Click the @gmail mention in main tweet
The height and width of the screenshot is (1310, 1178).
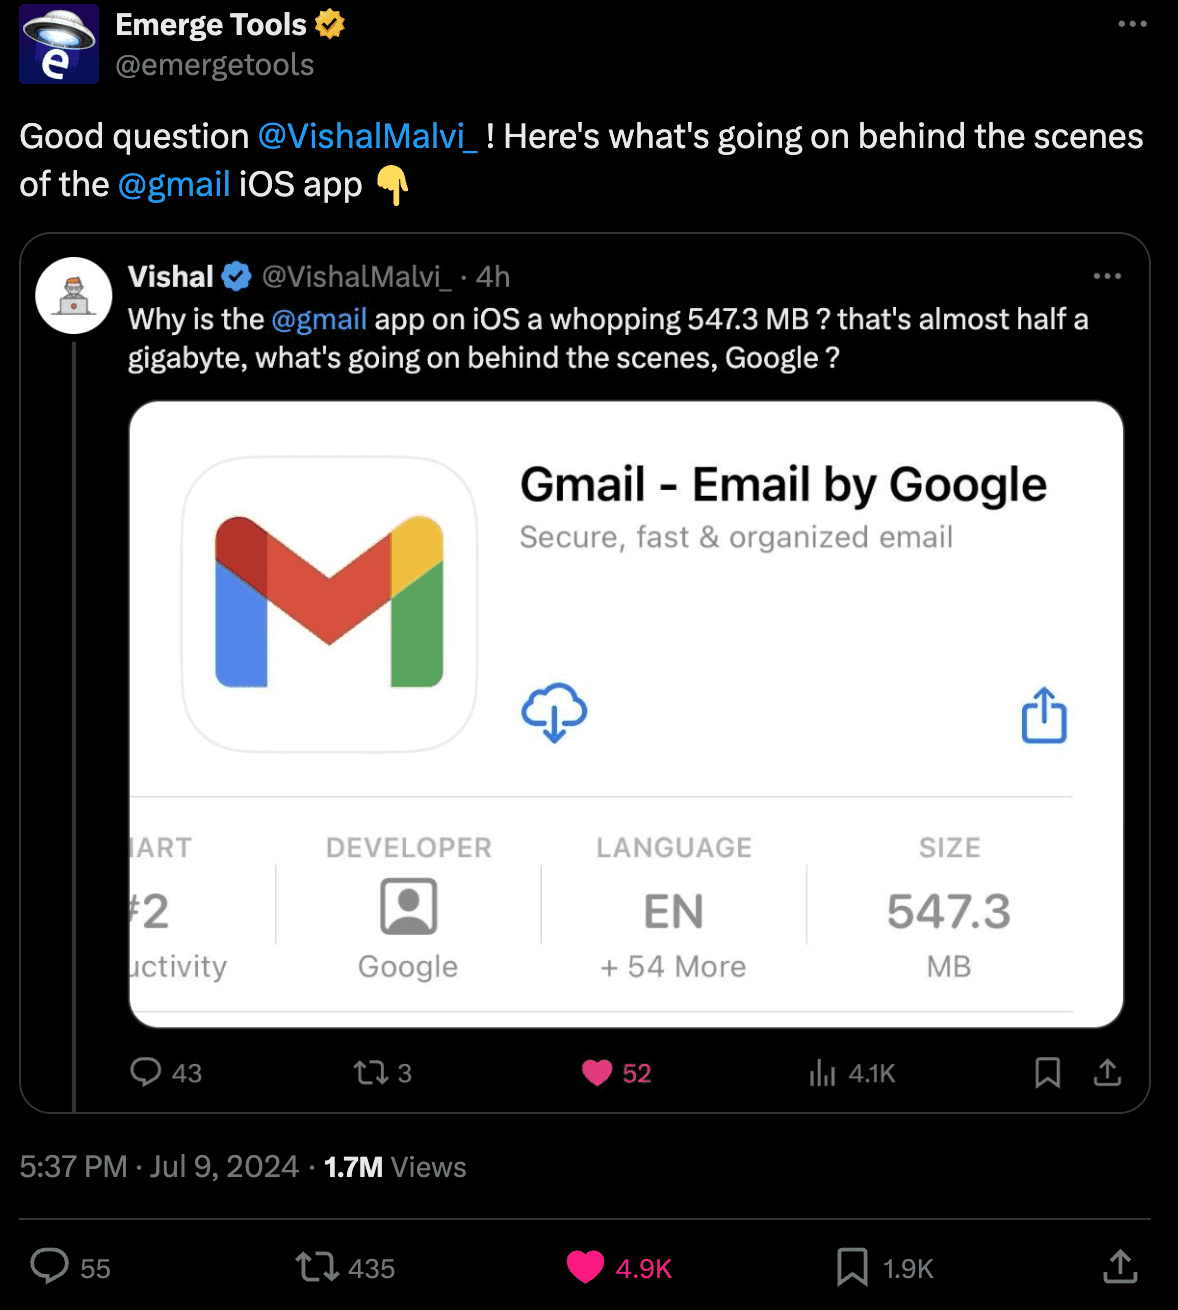174,184
